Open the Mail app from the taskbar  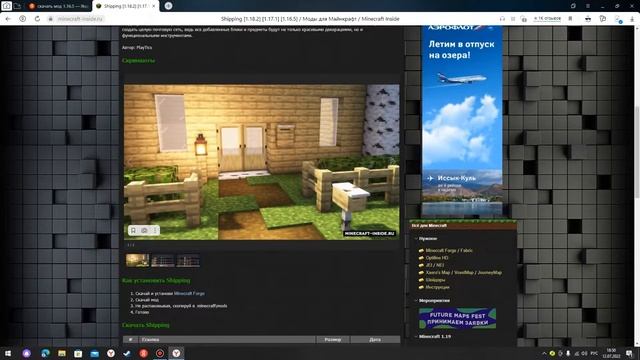point(95,353)
